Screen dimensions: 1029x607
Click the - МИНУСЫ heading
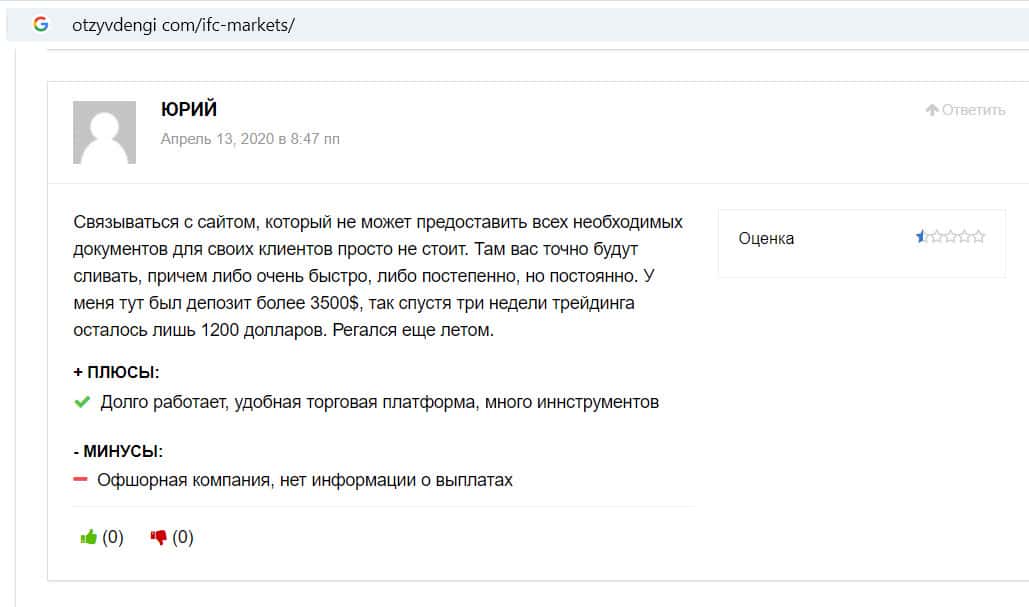pos(118,451)
